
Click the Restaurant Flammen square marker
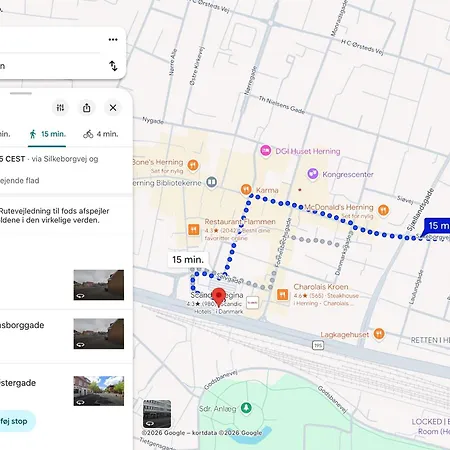pos(194,229)
